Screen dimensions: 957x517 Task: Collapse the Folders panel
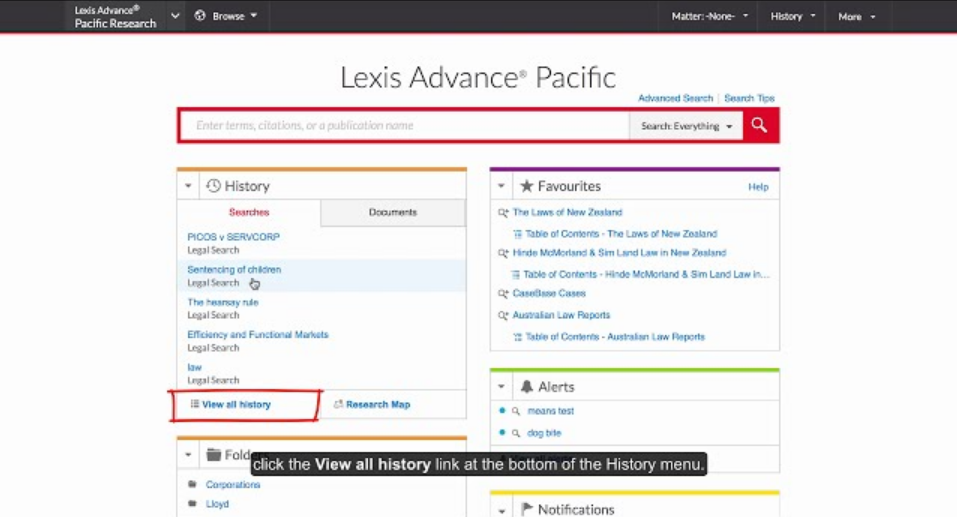pos(188,455)
